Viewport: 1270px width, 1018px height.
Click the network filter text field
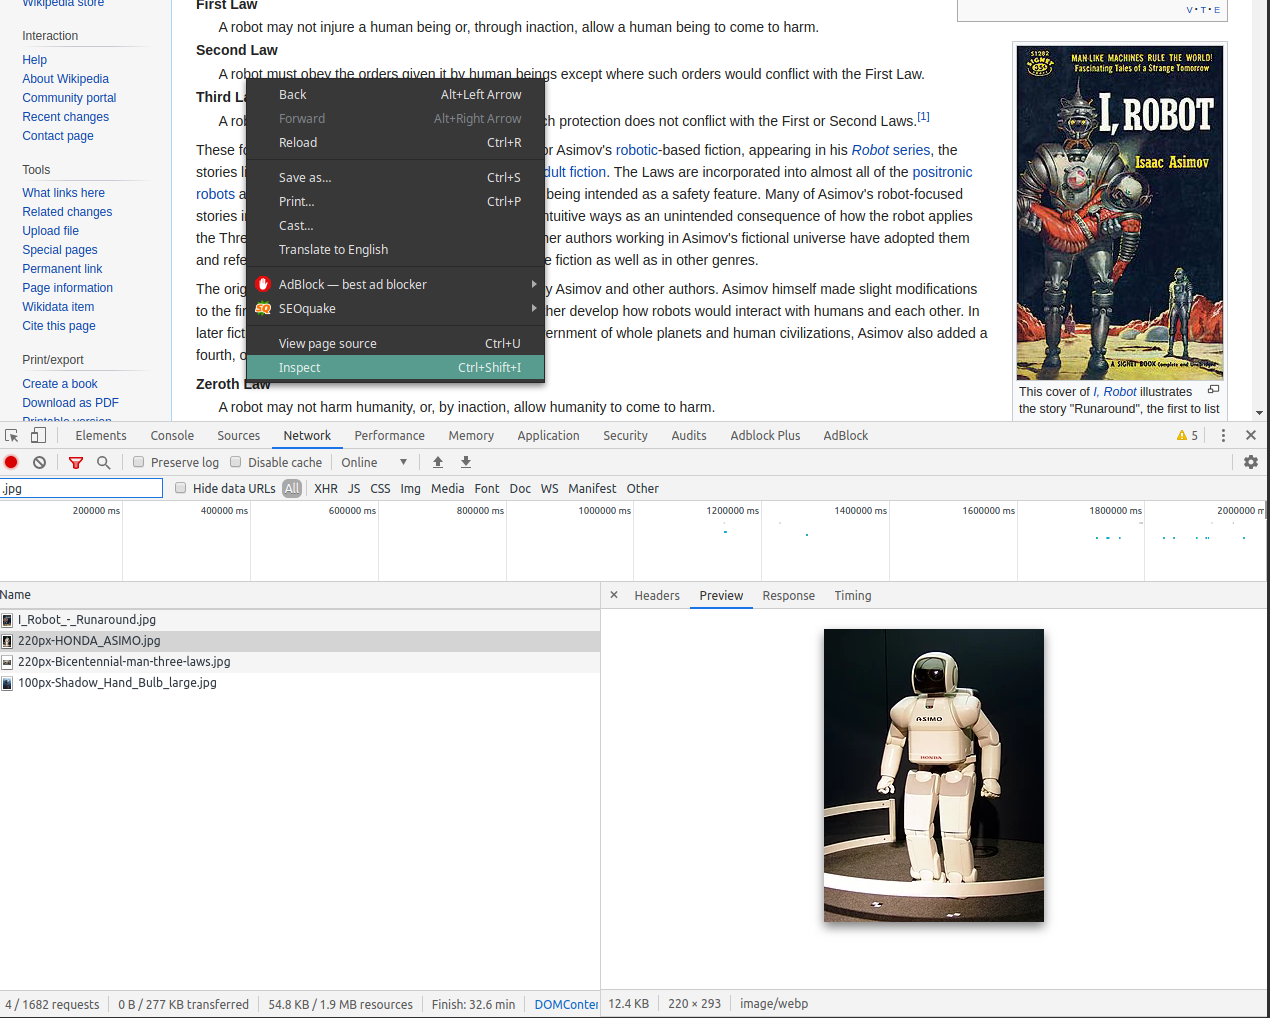pos(81,488)
